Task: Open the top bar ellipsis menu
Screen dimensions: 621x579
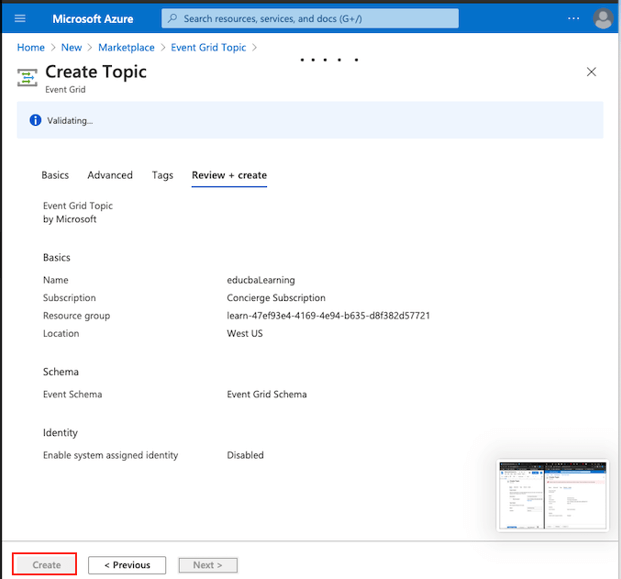Action: tap(573, 18)
